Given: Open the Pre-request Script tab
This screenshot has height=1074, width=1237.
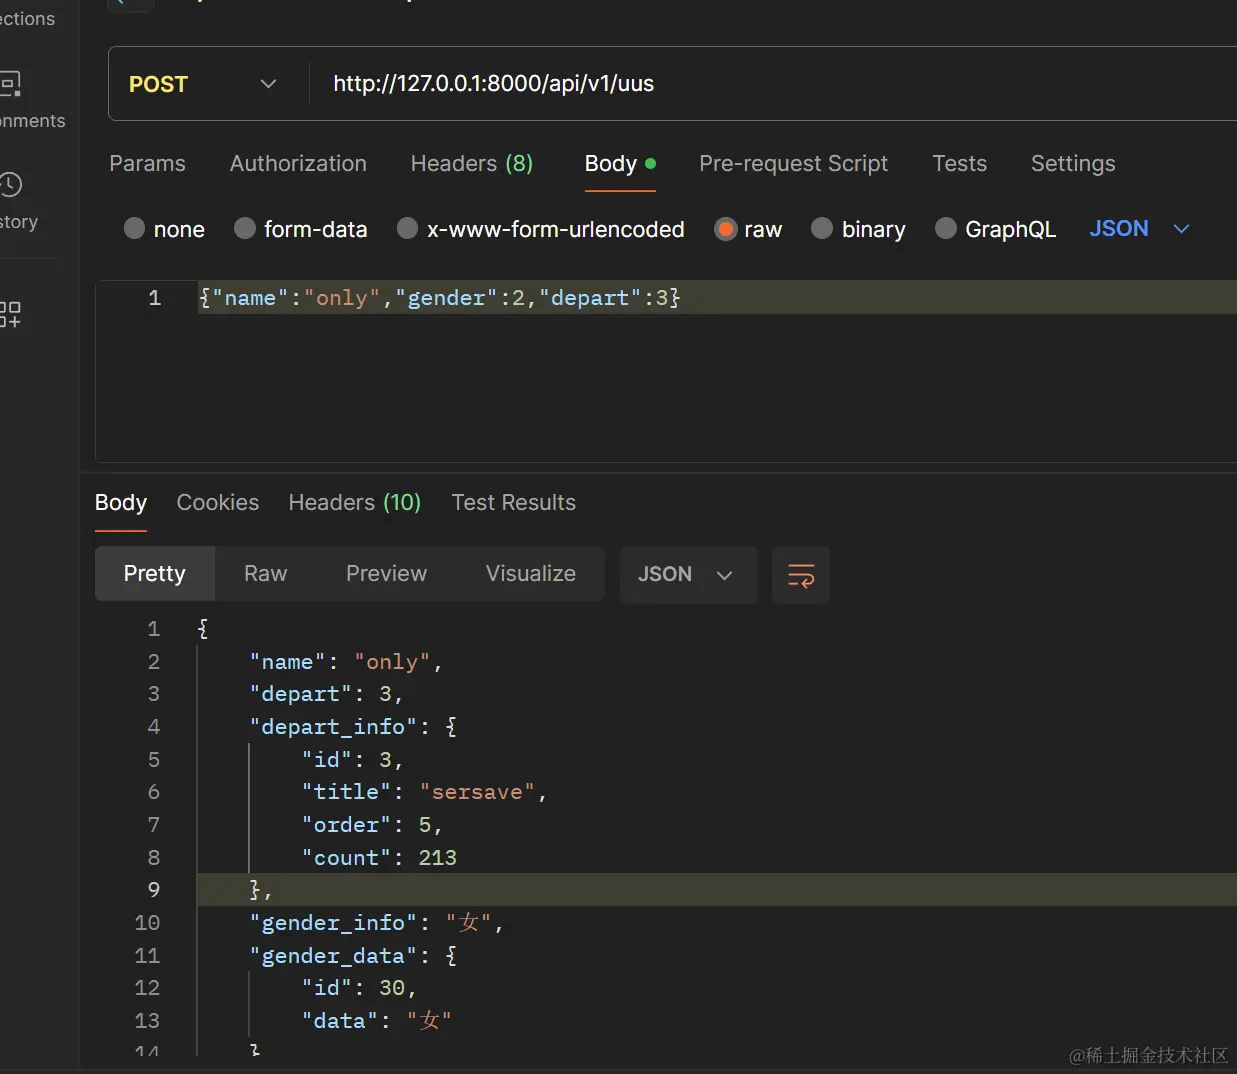Looking at the screenshot, I should pyautogui.click(x=793, y=163).
